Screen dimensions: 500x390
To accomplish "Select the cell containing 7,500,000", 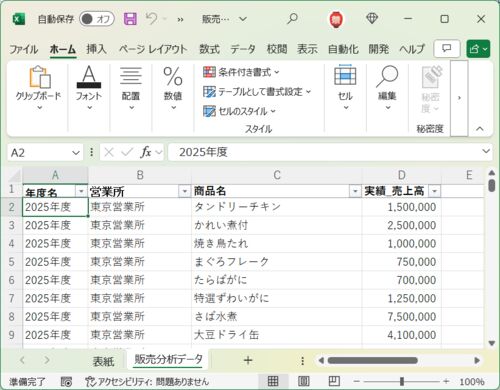I will 402,316.
